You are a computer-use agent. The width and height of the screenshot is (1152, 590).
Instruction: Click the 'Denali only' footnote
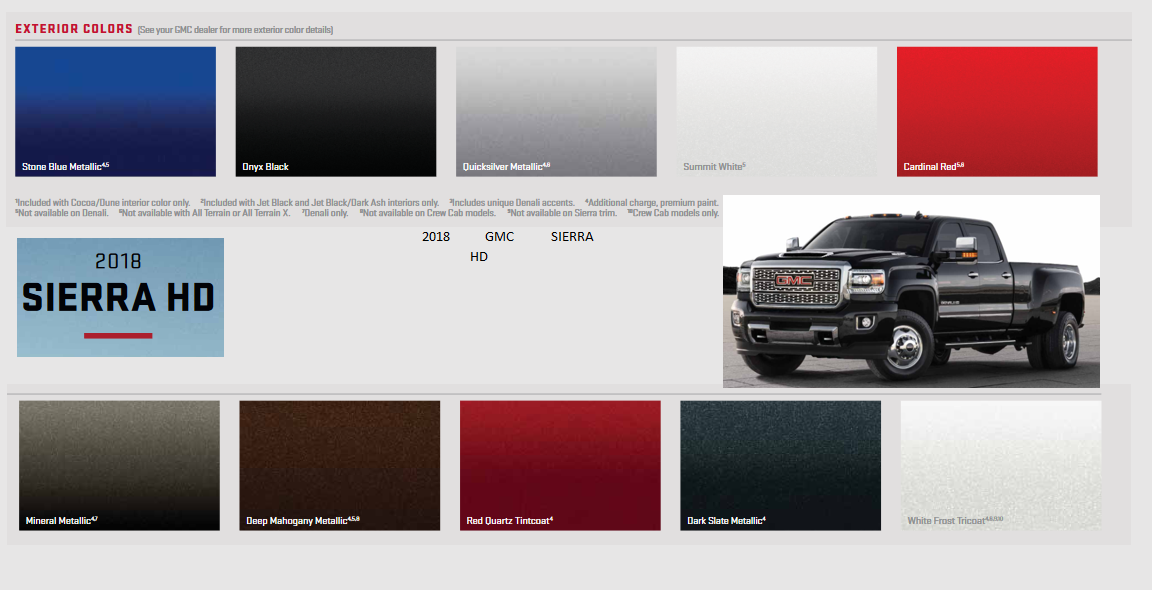[325, 213]
